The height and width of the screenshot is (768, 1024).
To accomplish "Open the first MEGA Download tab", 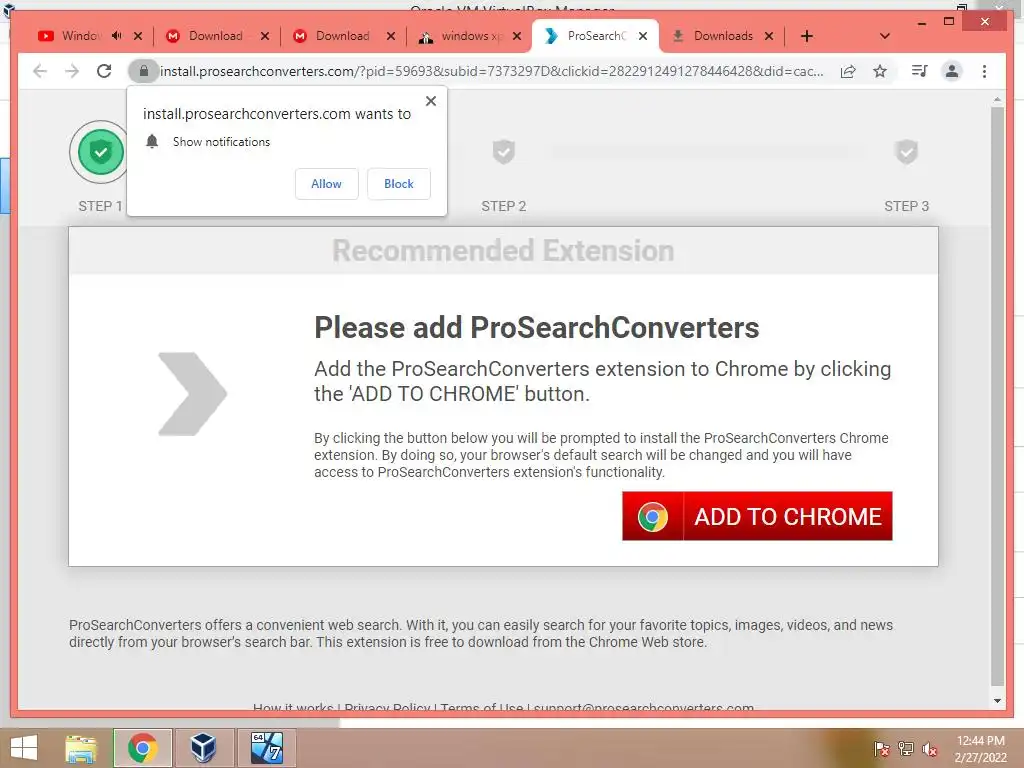I will coord(206,36).
